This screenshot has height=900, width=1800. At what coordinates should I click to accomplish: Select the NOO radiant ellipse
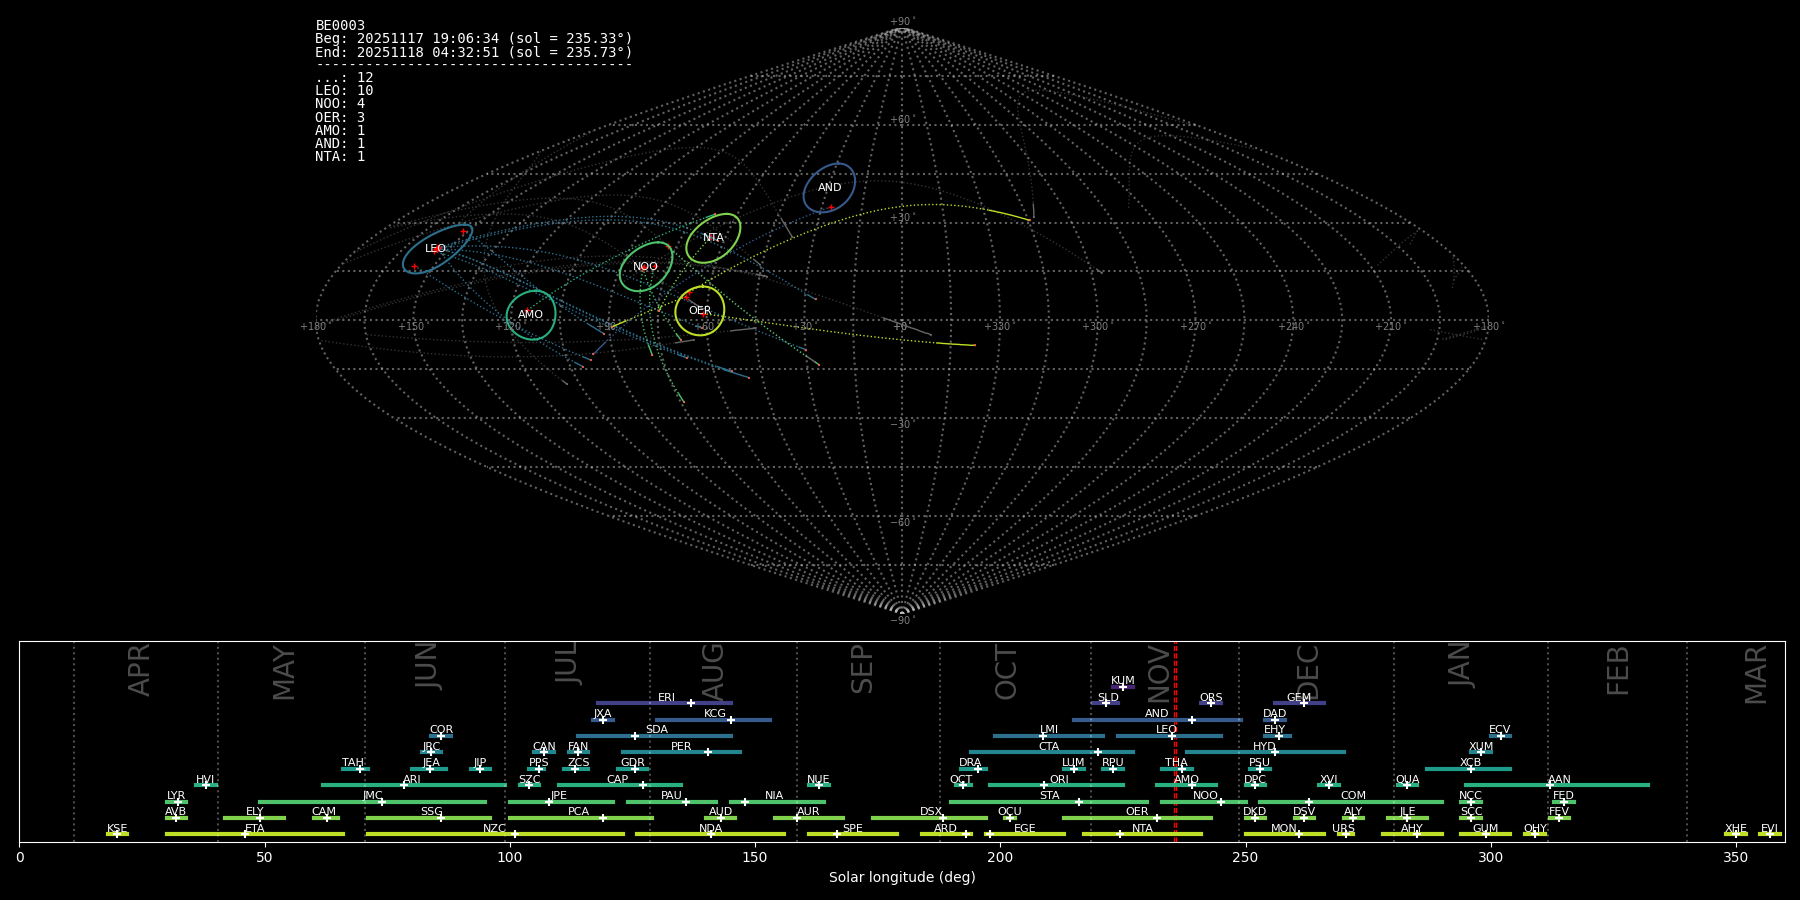coord(646,267)
